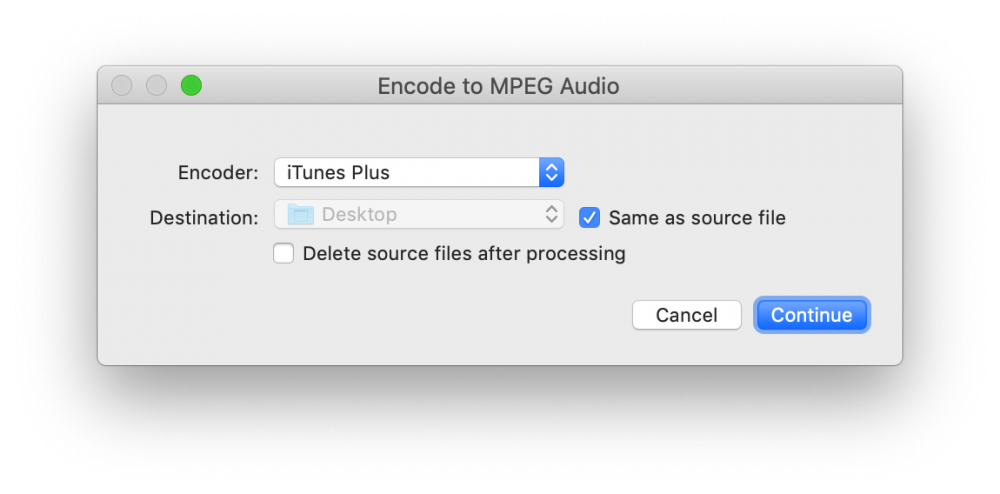This screenshot has width=1000, height=494.
Task: Open the Destination dropdown menu
Action: (x=419, y=214)
